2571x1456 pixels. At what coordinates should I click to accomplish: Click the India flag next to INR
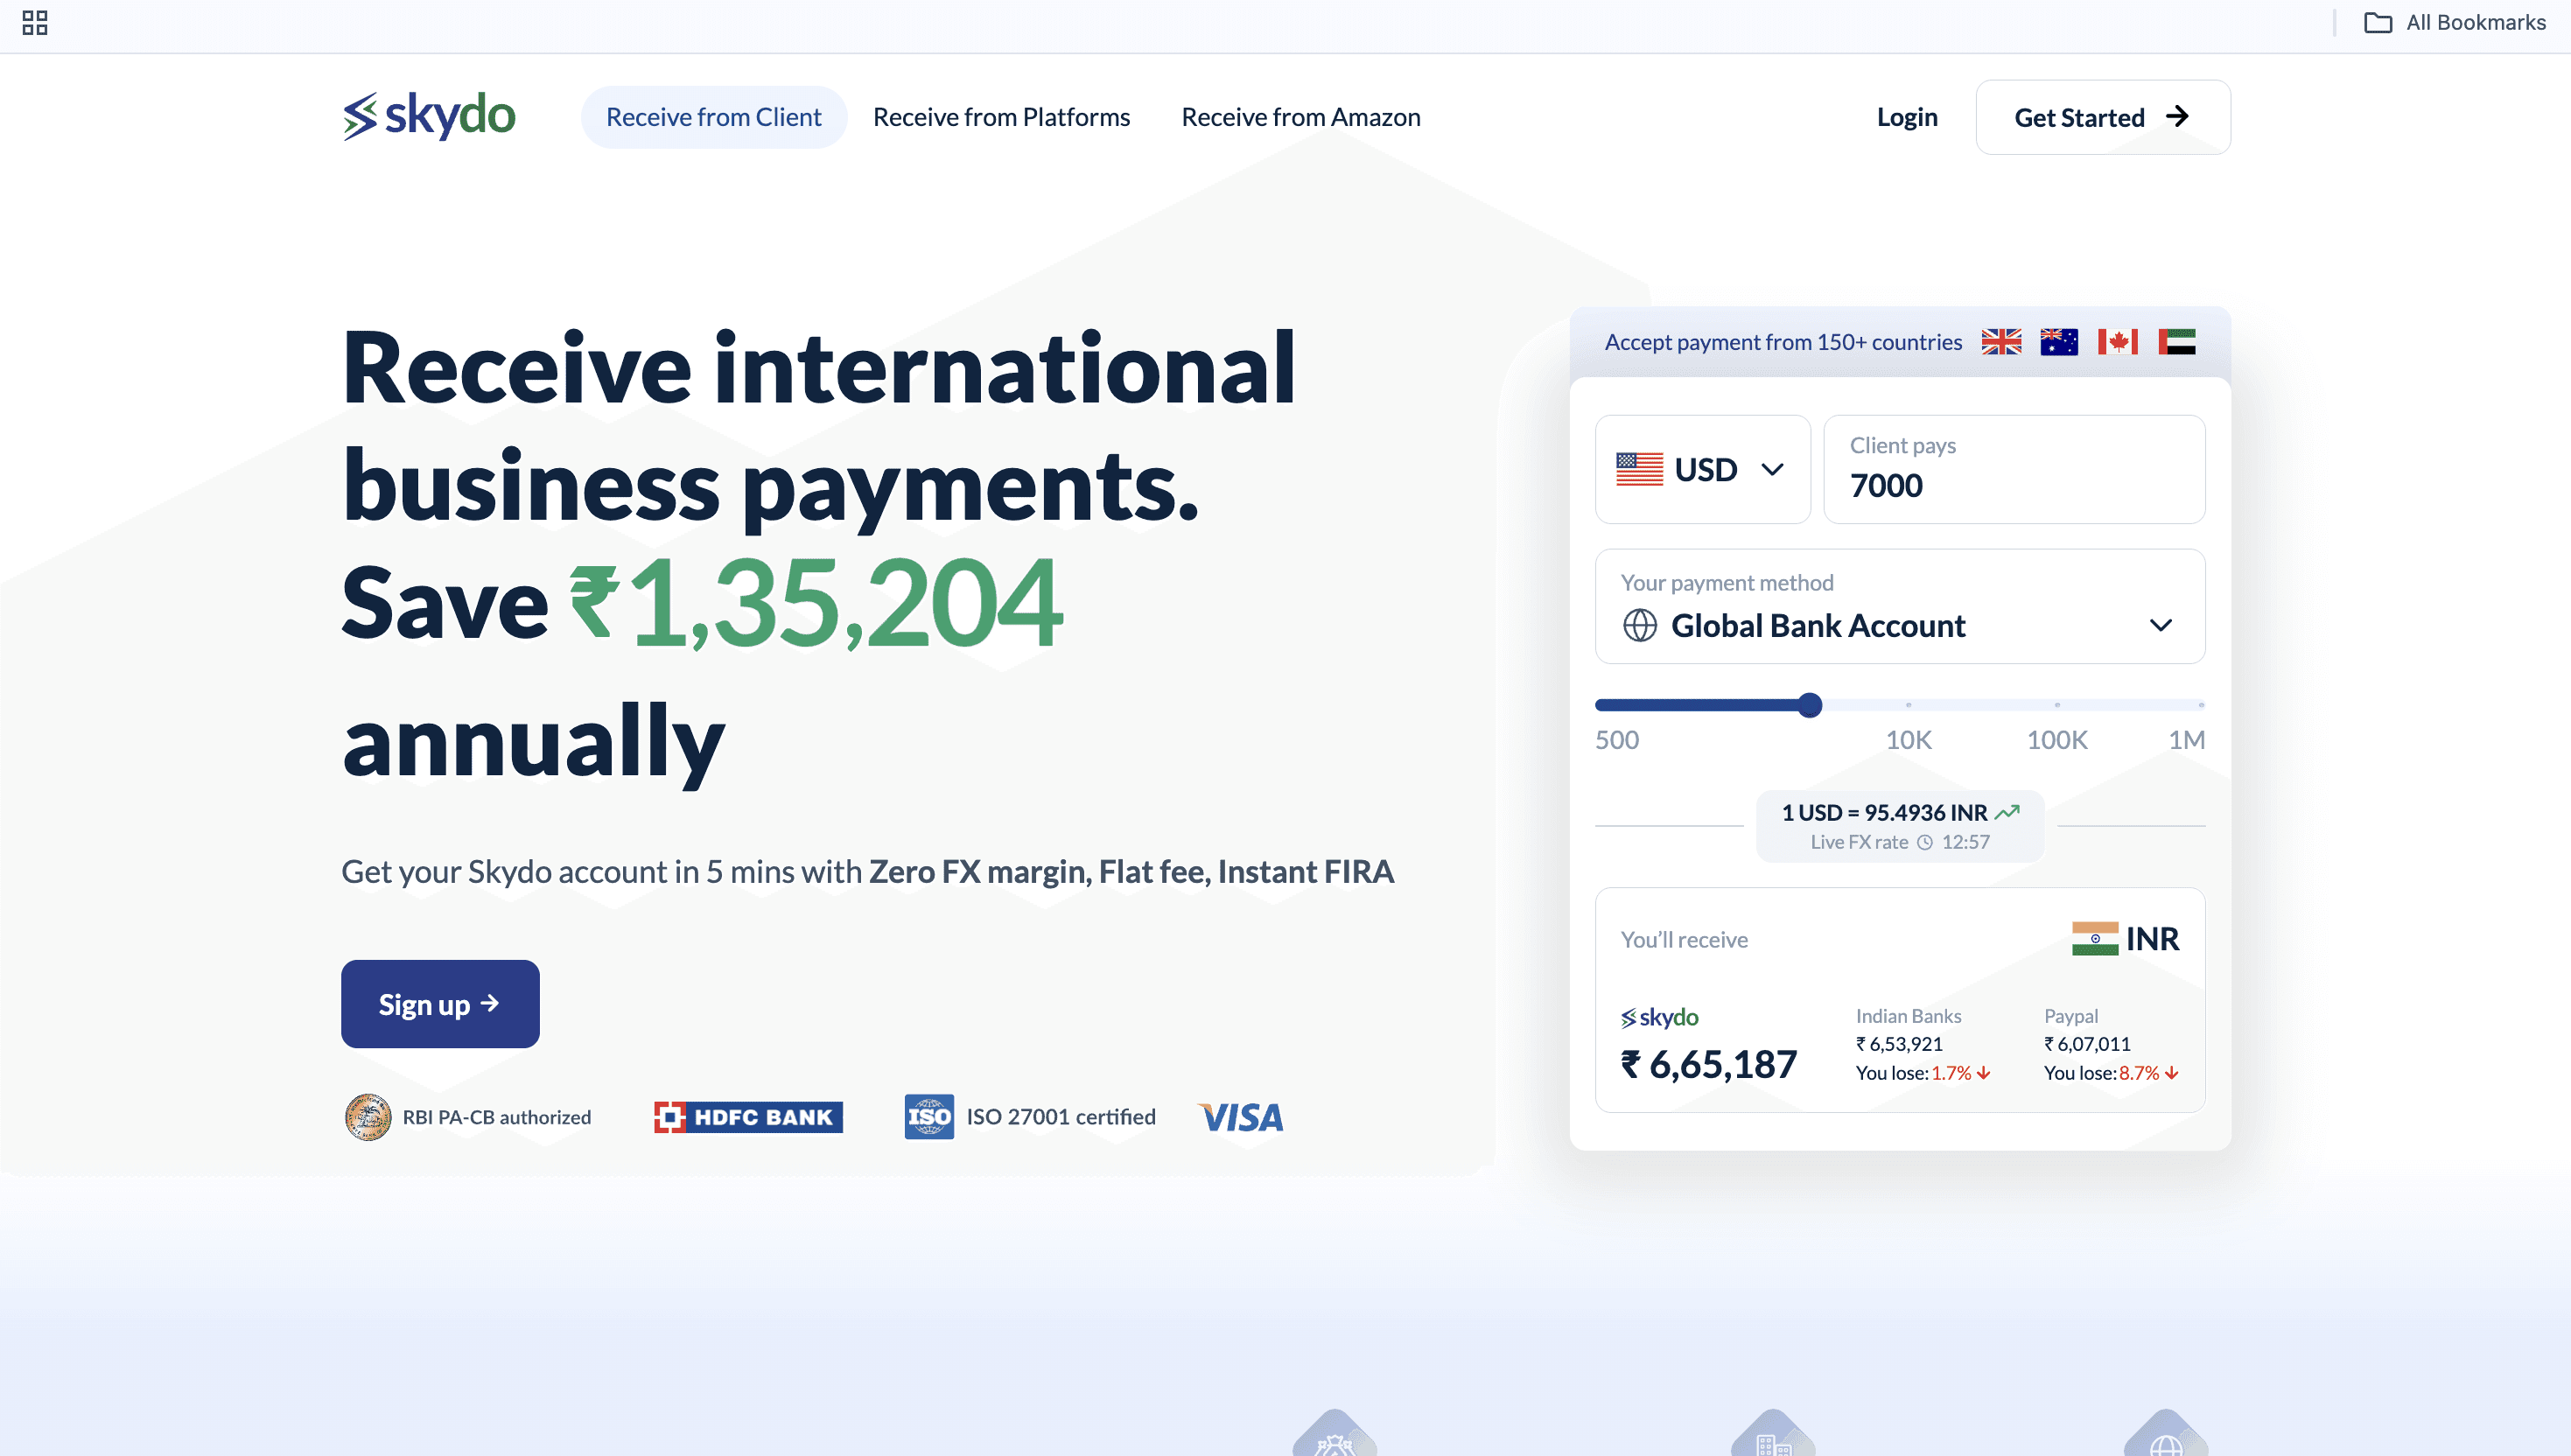click(x=2095, y=938)
